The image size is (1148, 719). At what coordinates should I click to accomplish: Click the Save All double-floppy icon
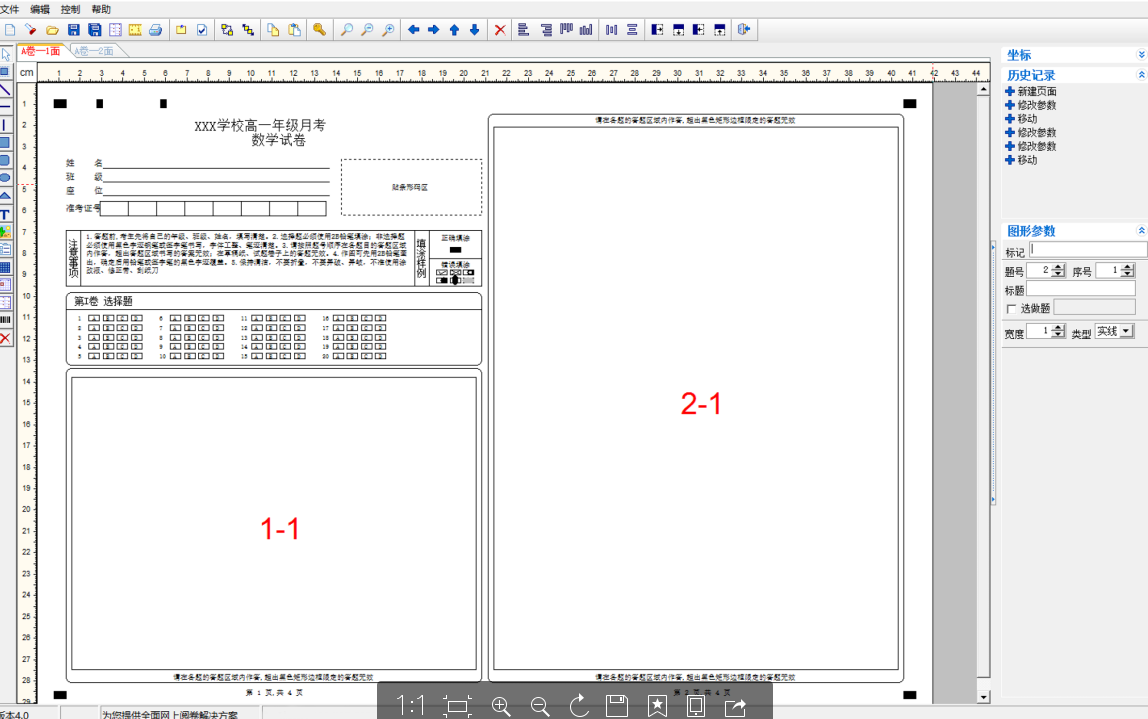(x=94, y=30)
